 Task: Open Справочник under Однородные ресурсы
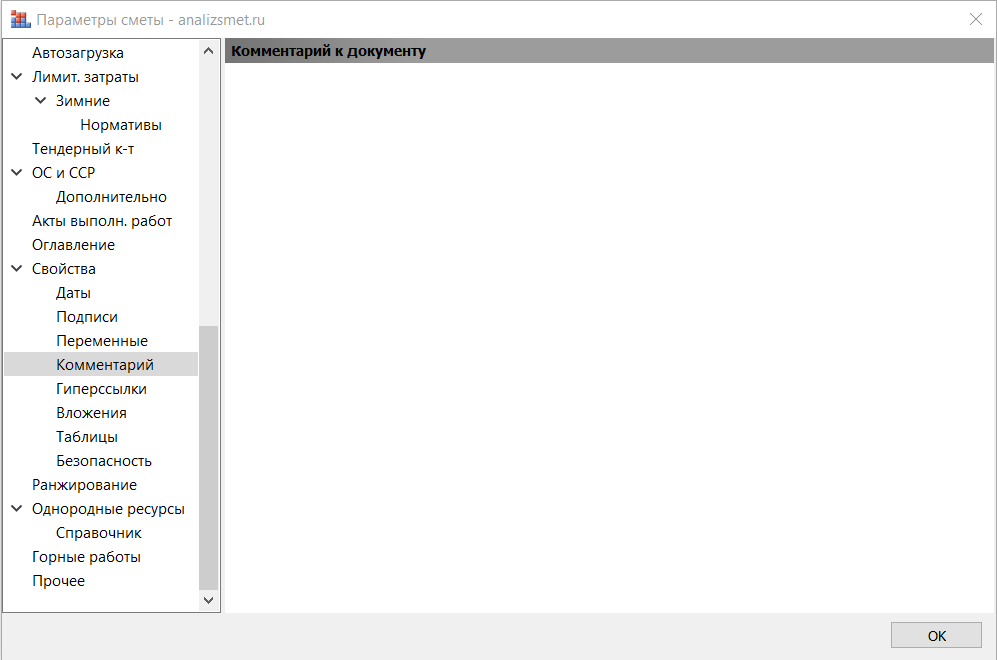pyautogui.click(x=99, y=533)
